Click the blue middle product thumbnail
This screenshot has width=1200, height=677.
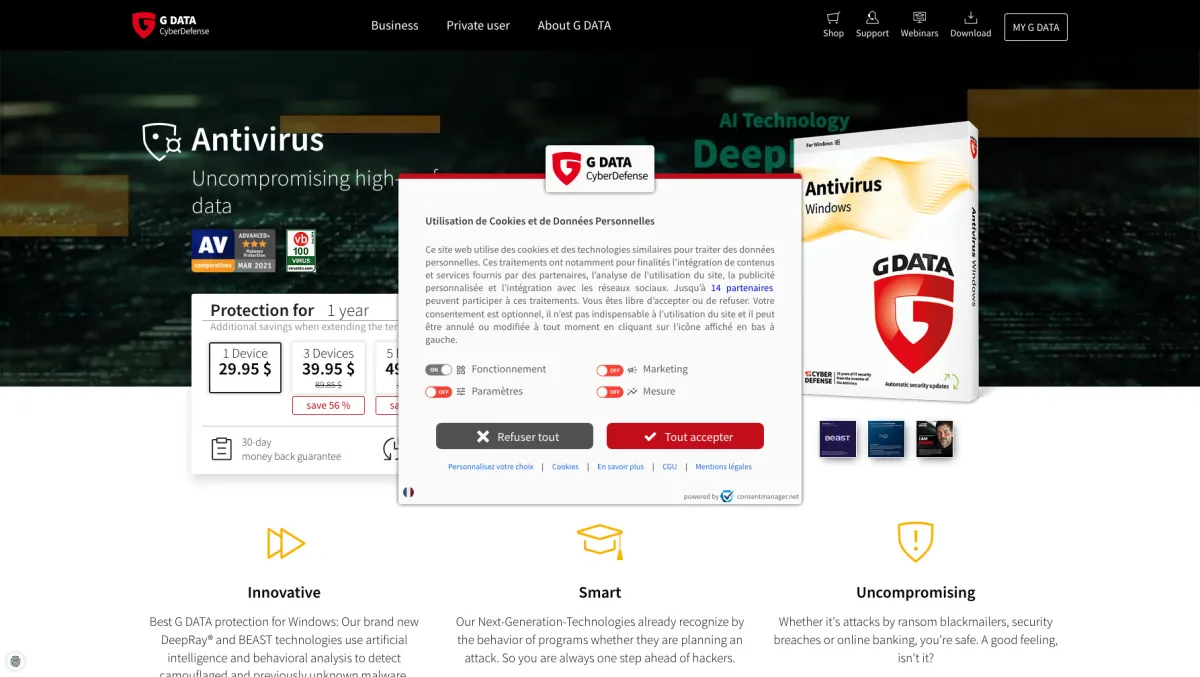click(886, 438)
